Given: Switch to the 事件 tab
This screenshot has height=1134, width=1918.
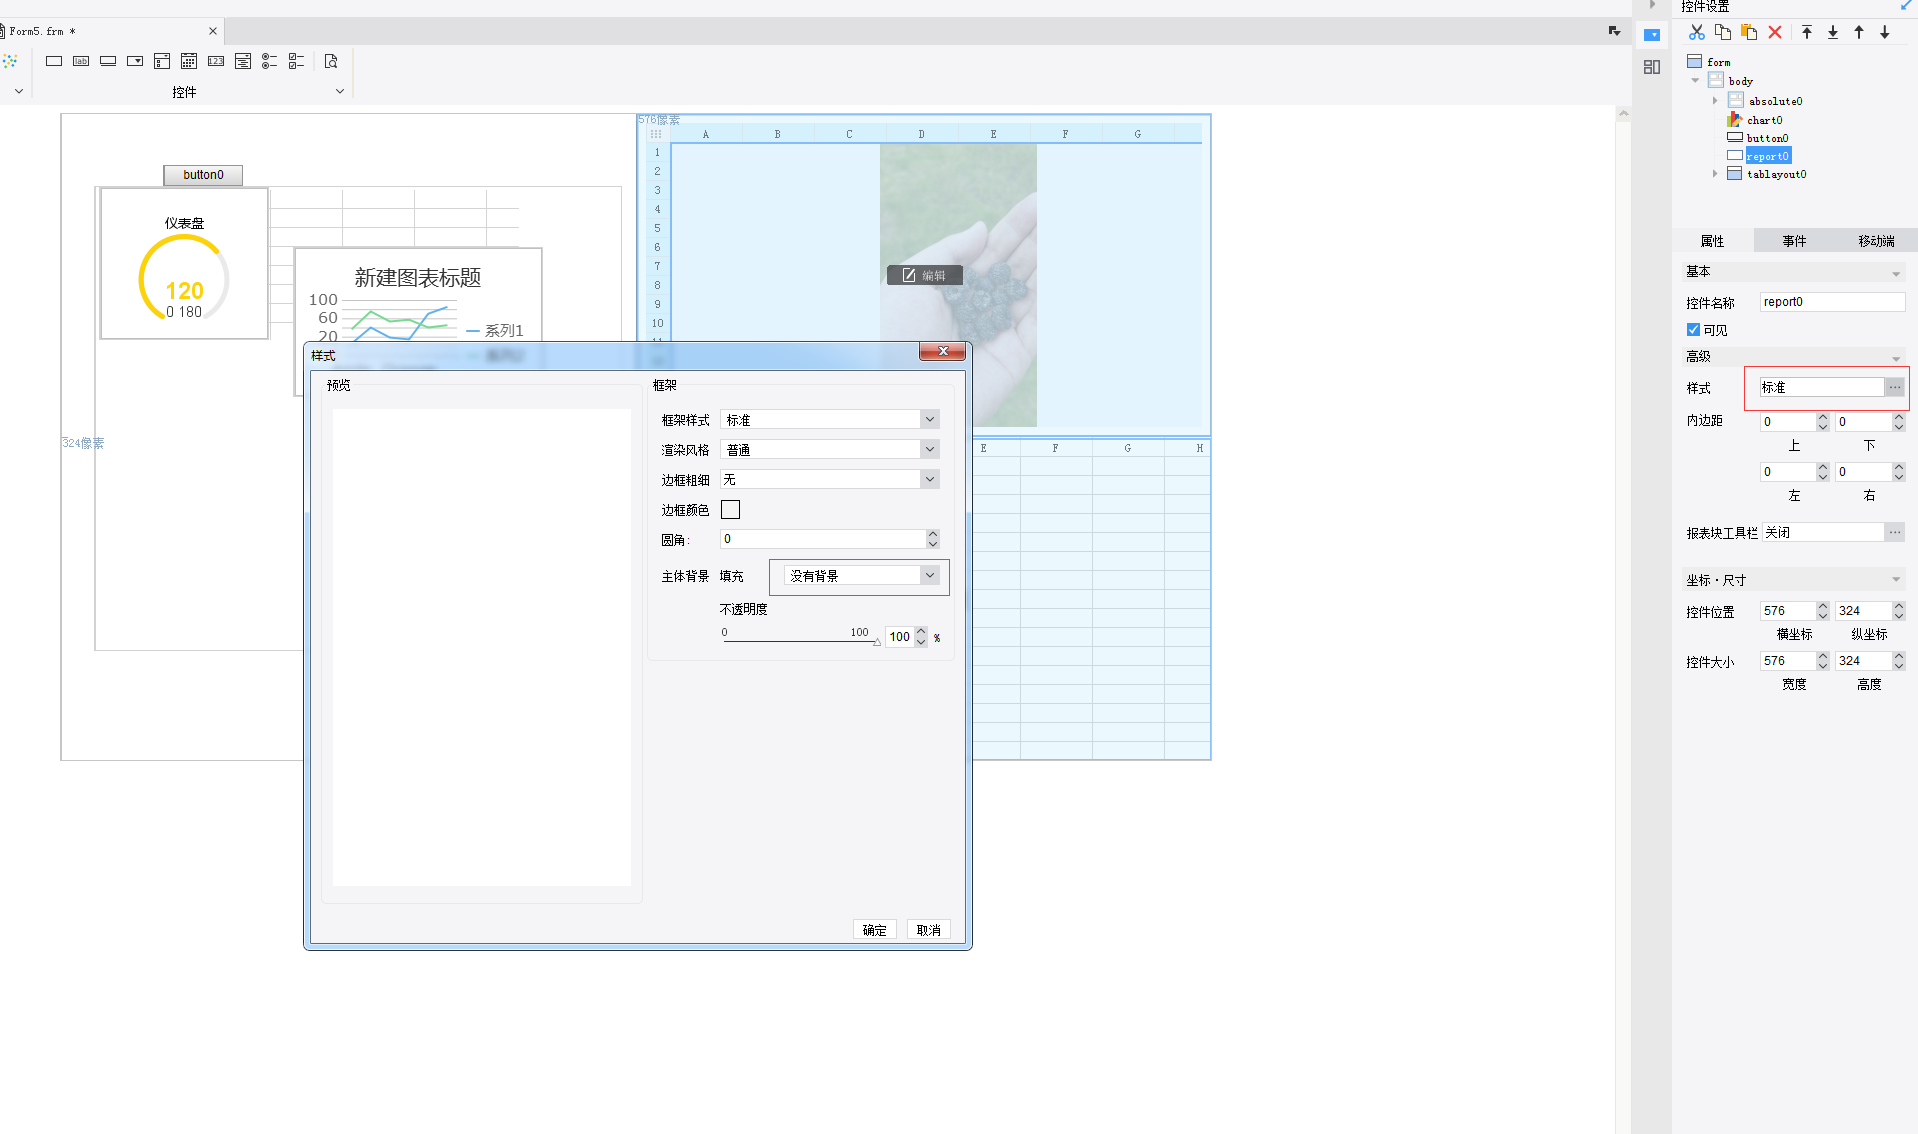Looking at the screenshot, I should pos(1794,241).
